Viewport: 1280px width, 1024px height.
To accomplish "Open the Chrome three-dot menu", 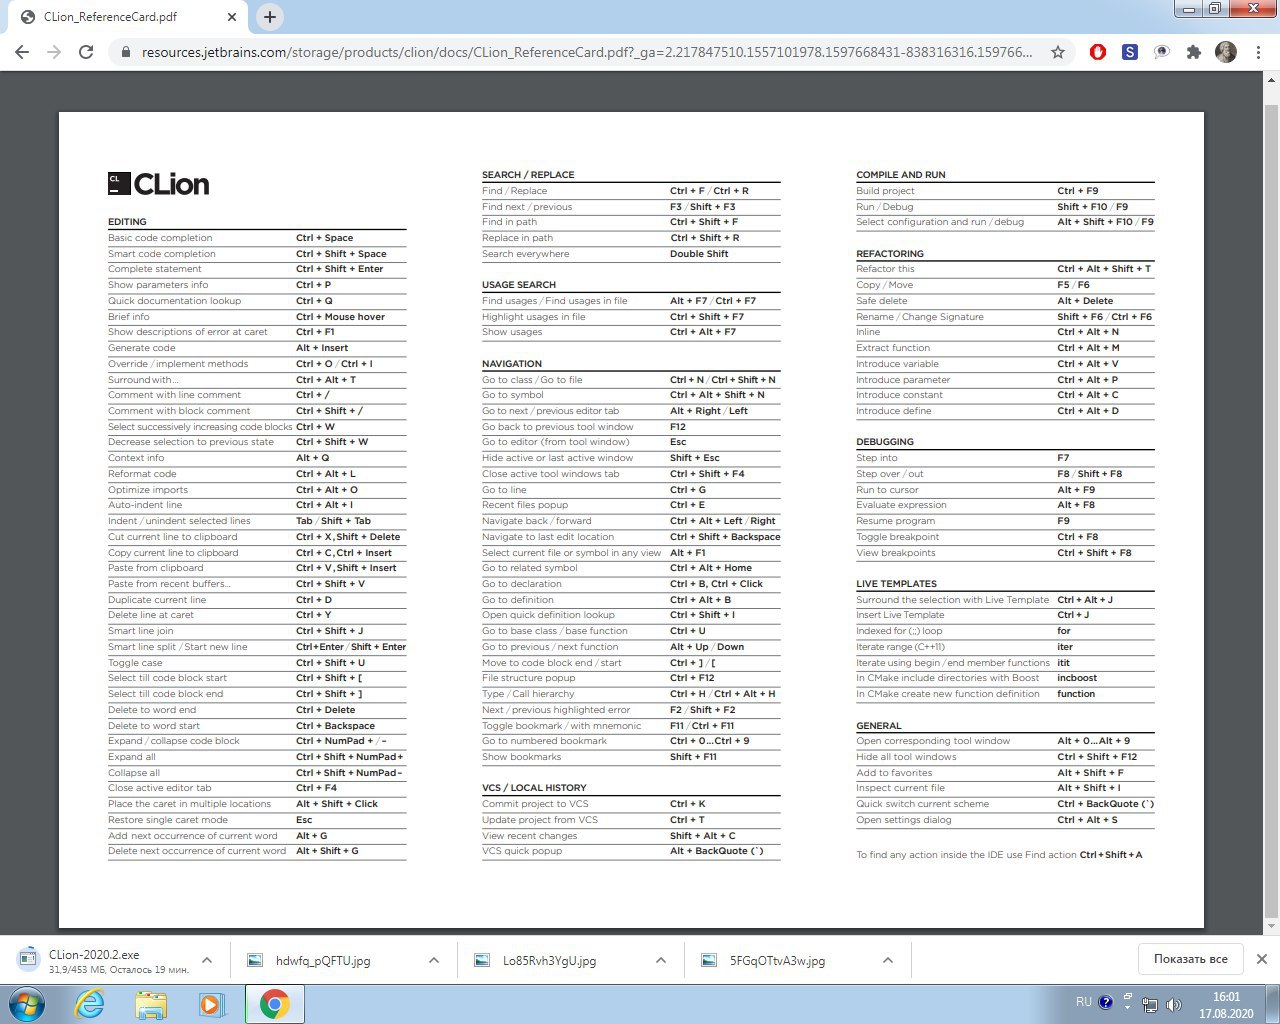I will click(1258, 52).
